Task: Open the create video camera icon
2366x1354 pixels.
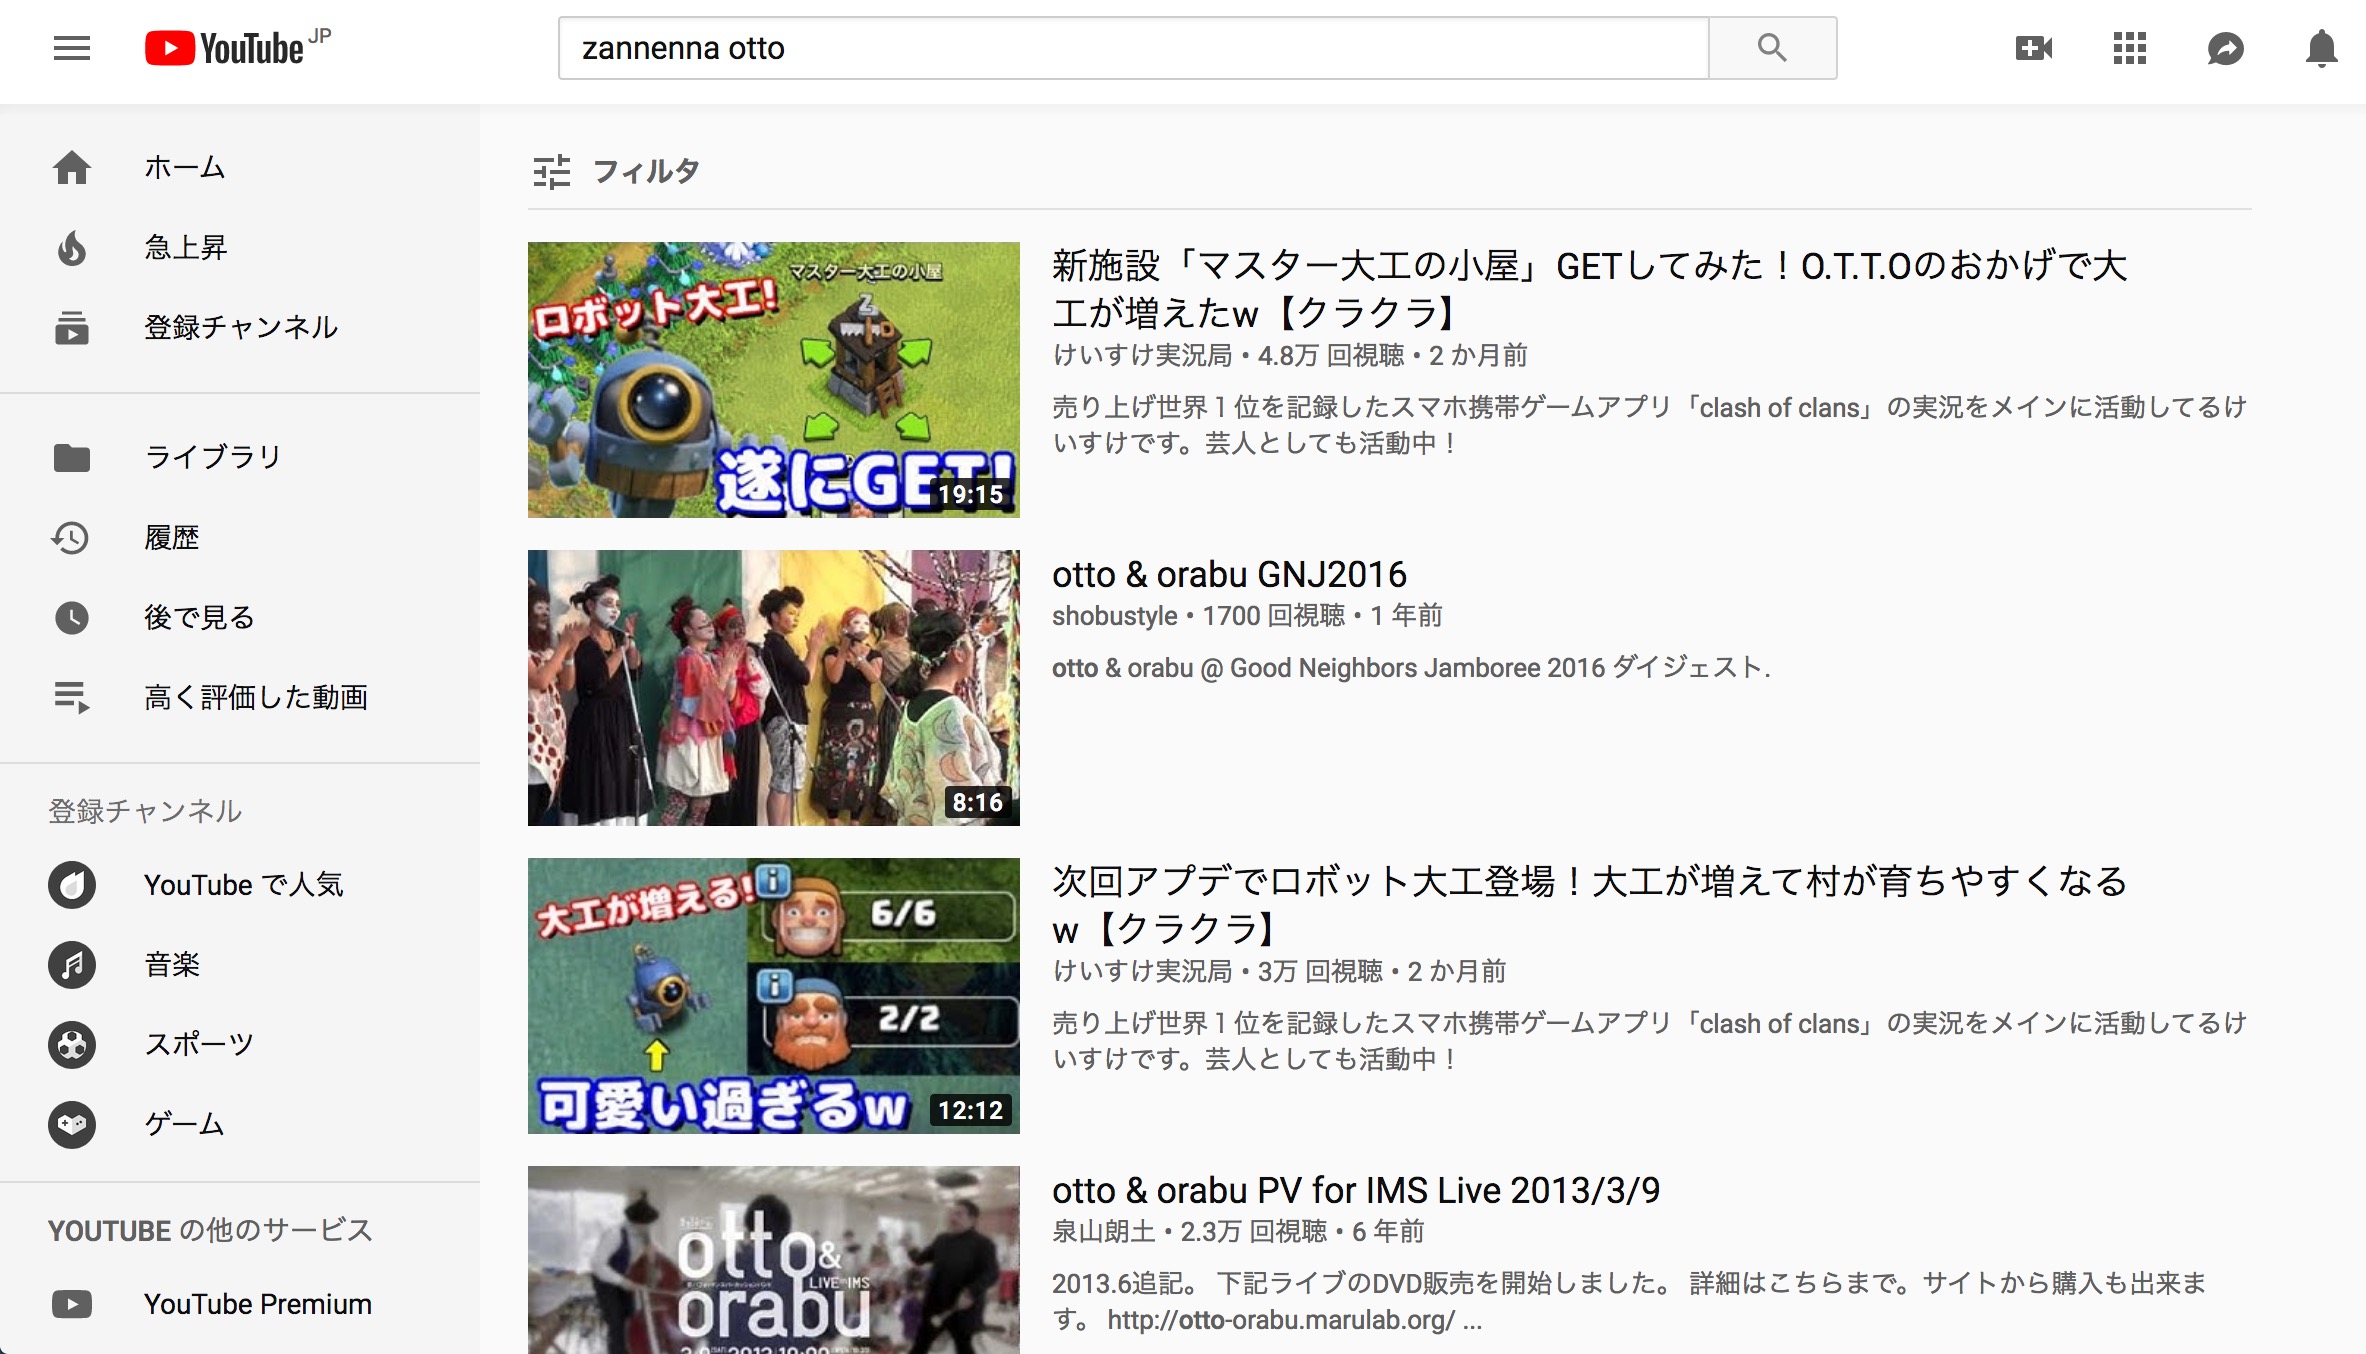Action: tap(2034, 48)
